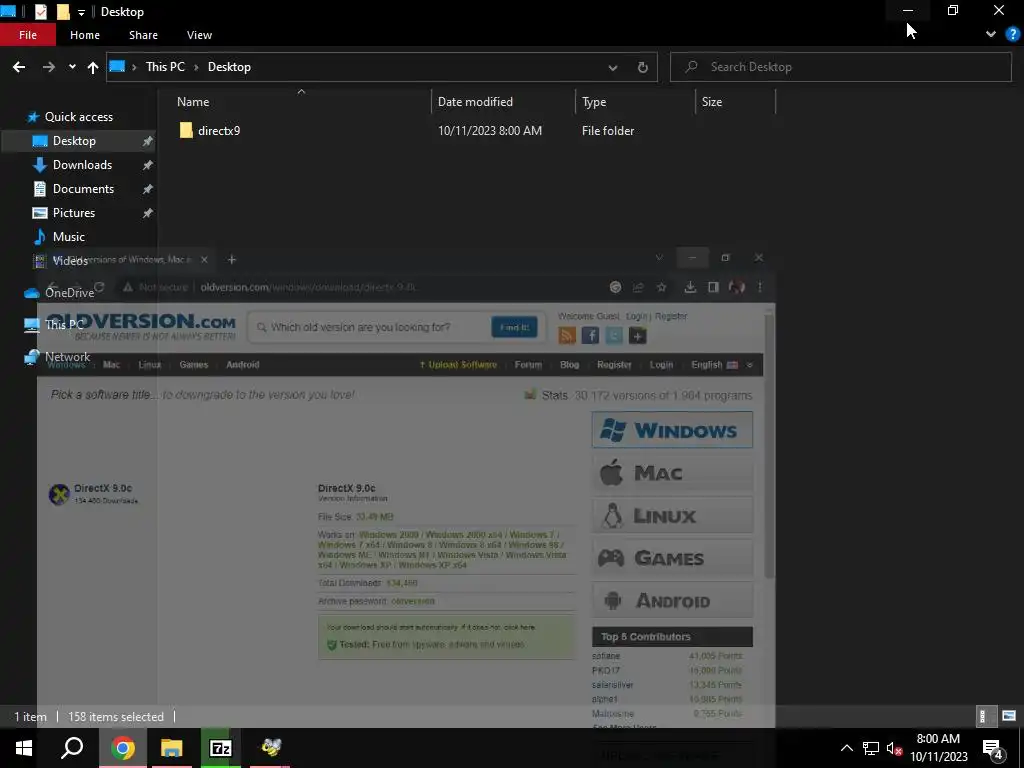The width and height of the screenshot is (1024, 768).
Task: Expand chevron between This PC and Desktop
Action: pos(196,67)
